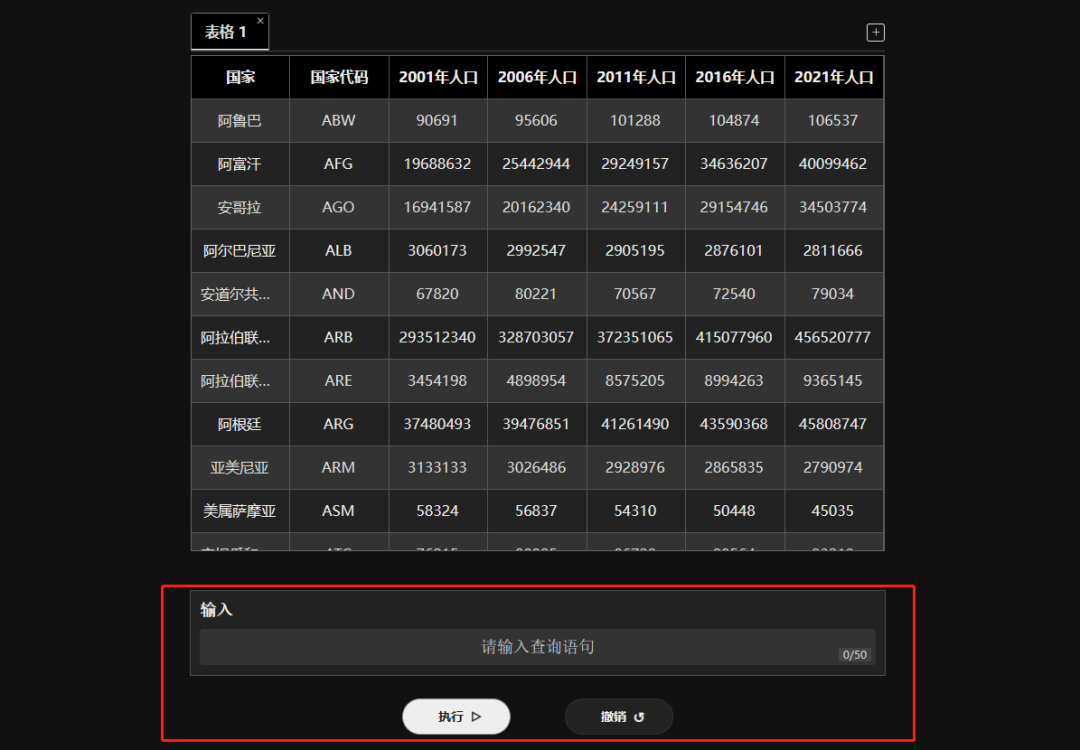Select the 2016年人口 column header

735,77
